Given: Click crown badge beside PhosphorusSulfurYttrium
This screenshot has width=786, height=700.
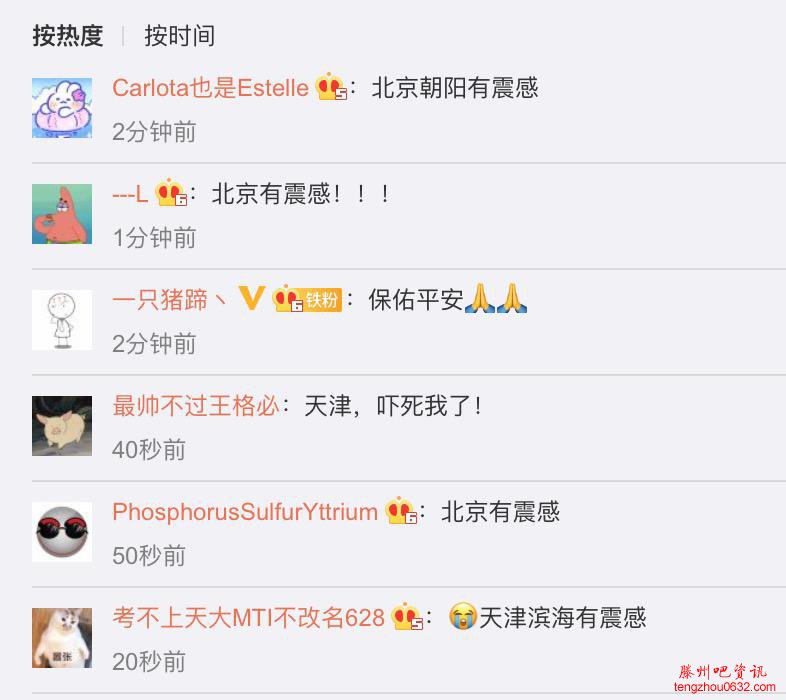Looking at the screenshot, I should point(401,511).
